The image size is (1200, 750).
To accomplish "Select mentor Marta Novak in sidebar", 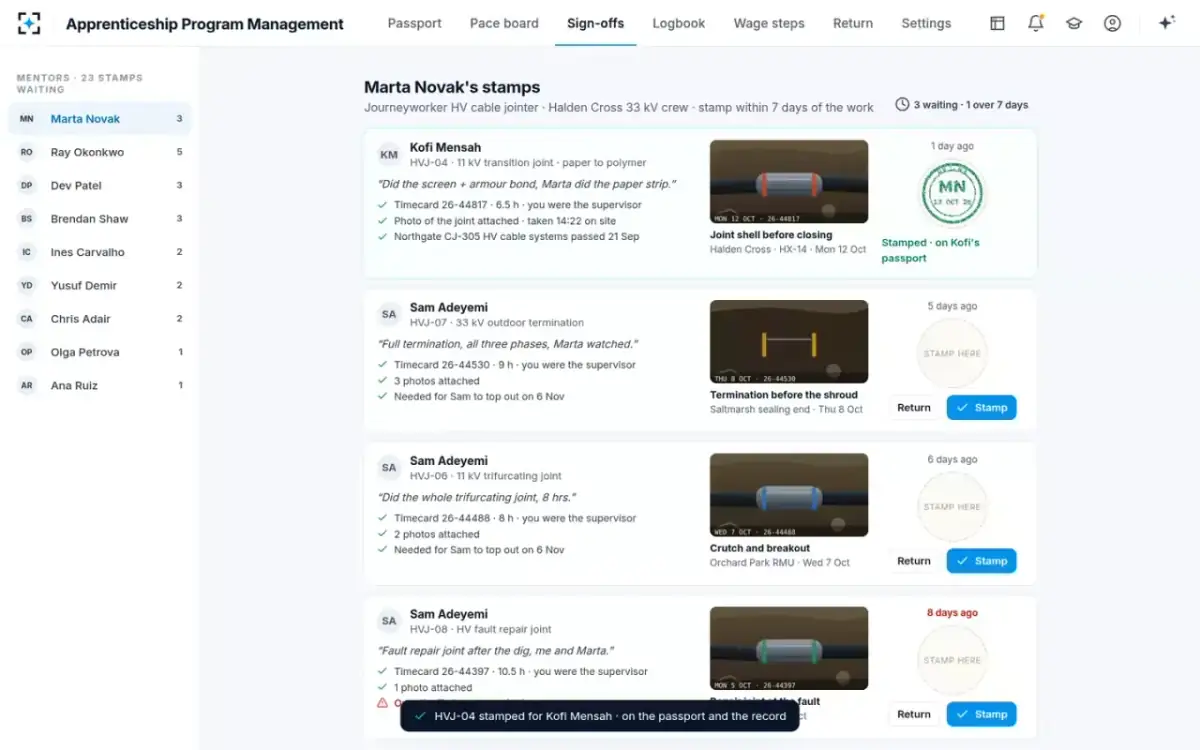I will pyautogui.click(x=100, y=119).
